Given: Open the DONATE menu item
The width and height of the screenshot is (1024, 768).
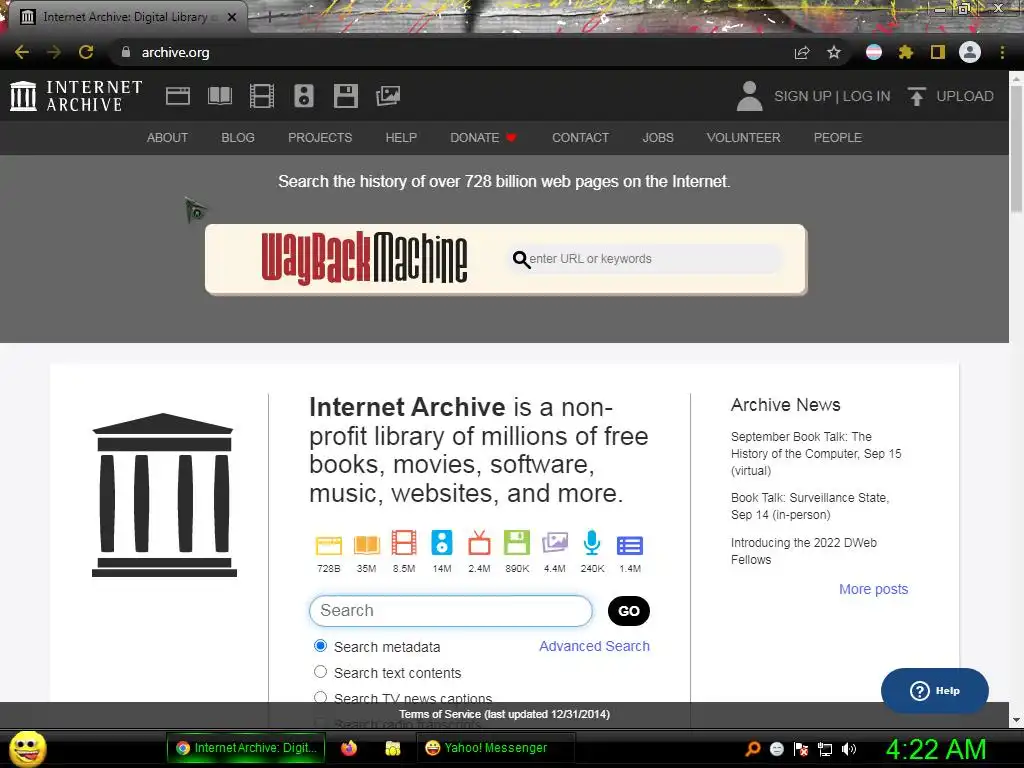Looking at the screenshot, I should coord(483,138).
